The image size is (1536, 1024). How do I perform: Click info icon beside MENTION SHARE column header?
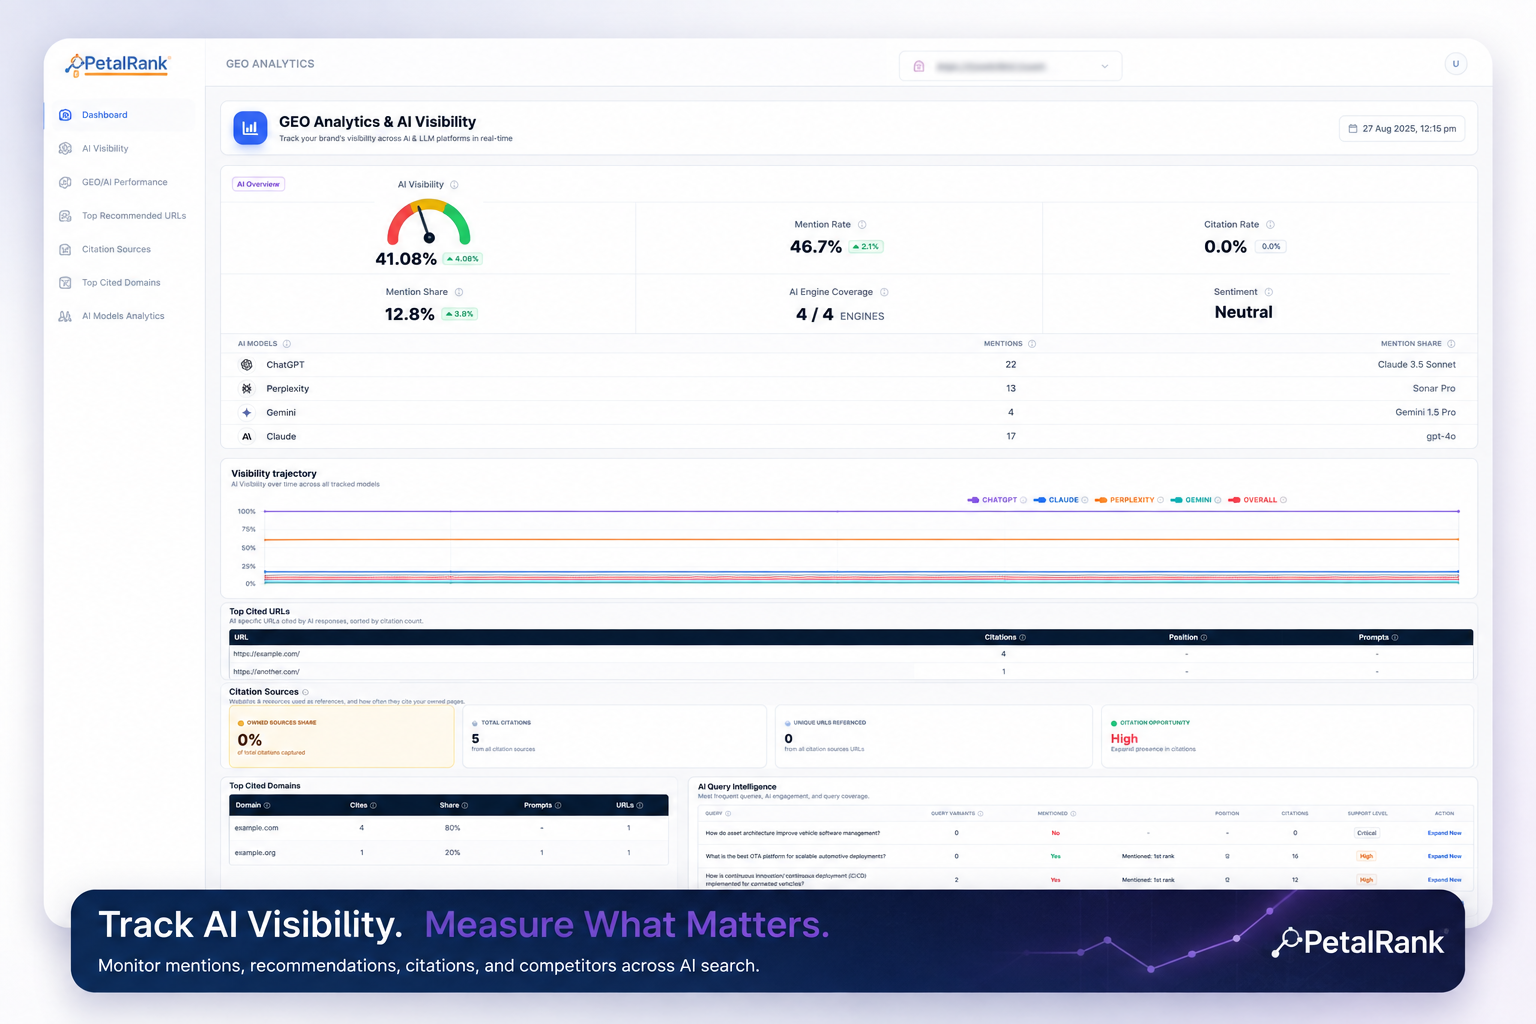(1451, 344)
